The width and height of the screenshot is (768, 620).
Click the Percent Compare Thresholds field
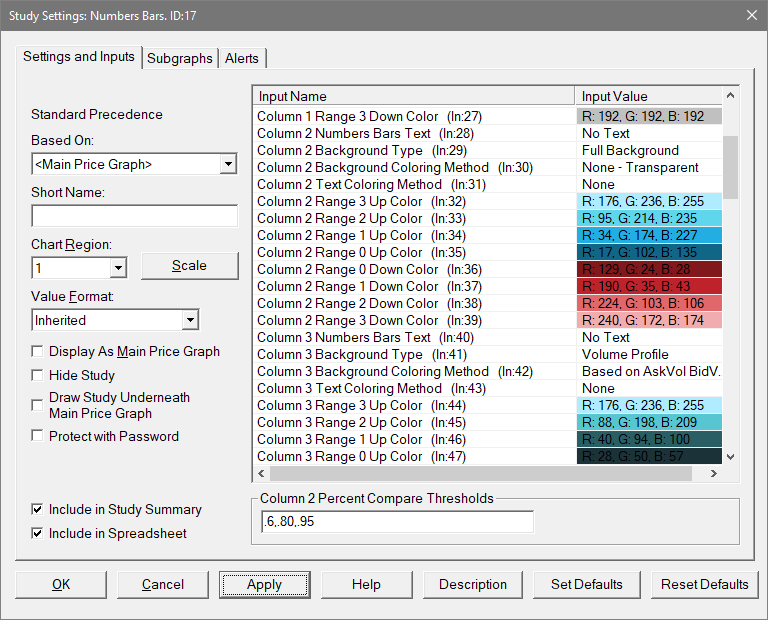pos(396,522)
